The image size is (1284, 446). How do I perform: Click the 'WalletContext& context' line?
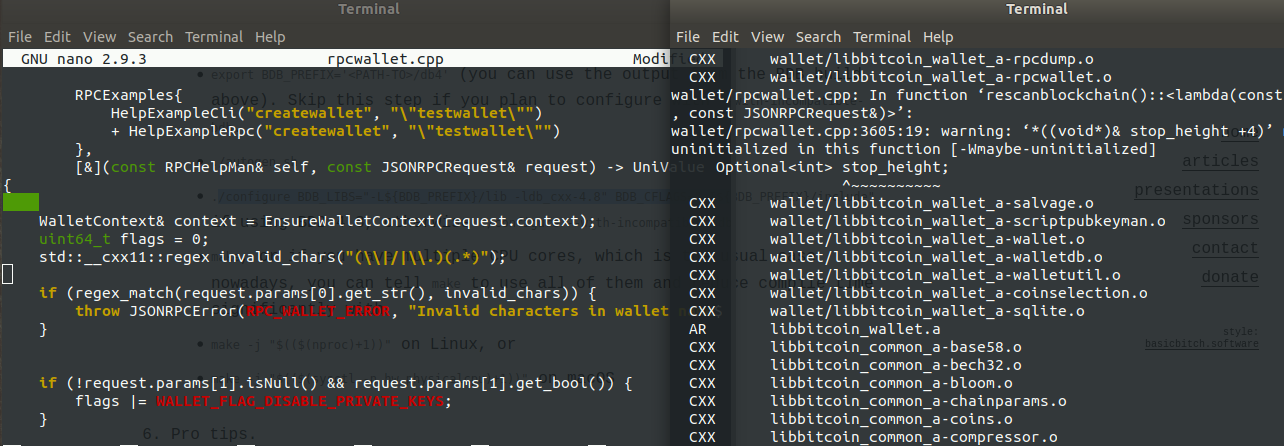click(x=317, y=221)
